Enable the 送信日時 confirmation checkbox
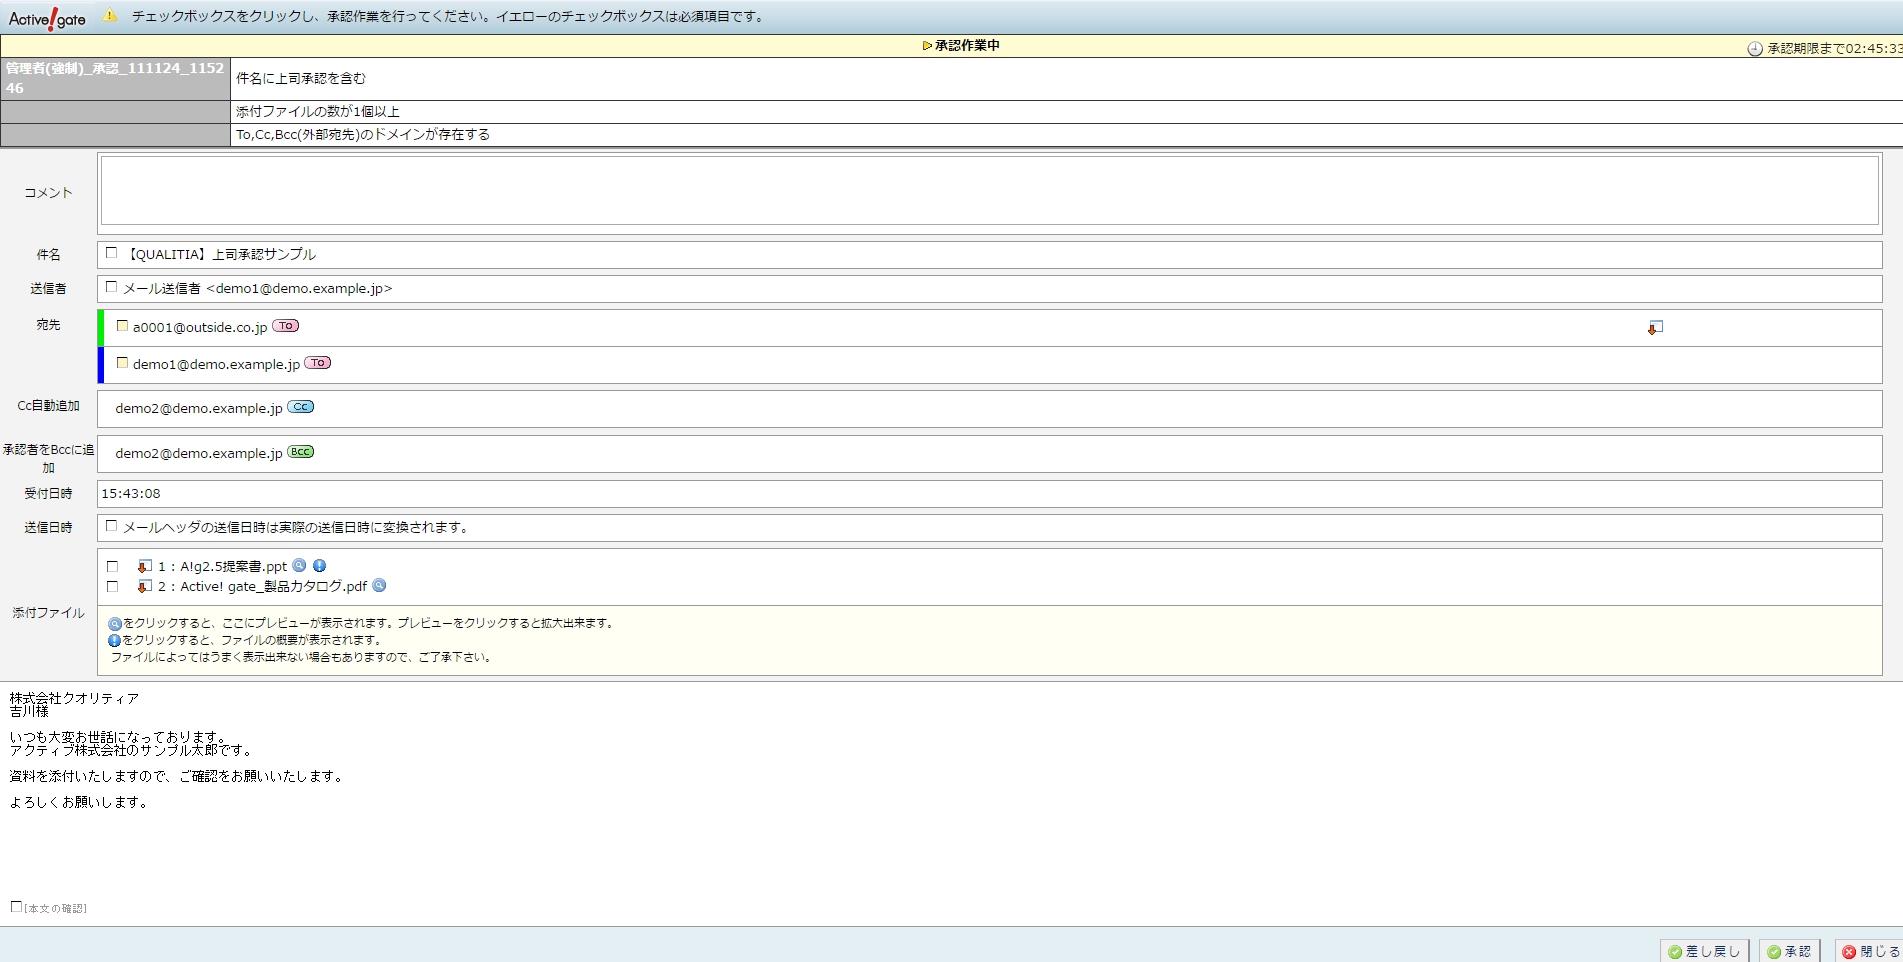Viewport: 1903px width, 962px height. tap(111, 526)
